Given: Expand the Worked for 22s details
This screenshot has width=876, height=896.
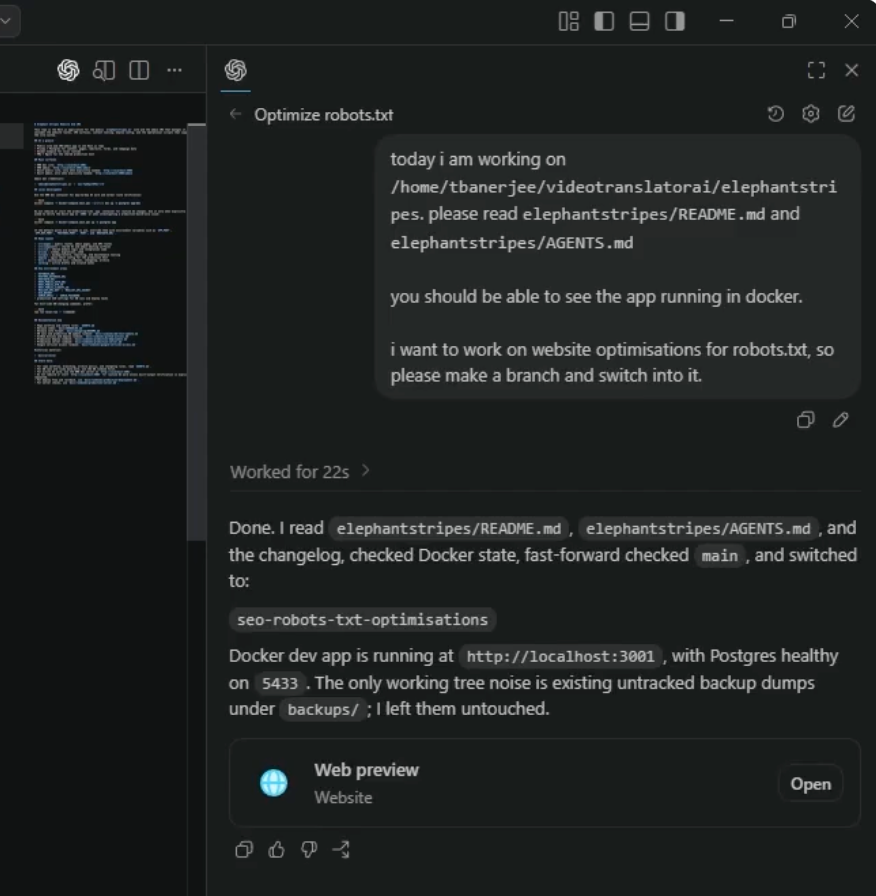Looking at the screenshot, I should (x=300, y=471).
